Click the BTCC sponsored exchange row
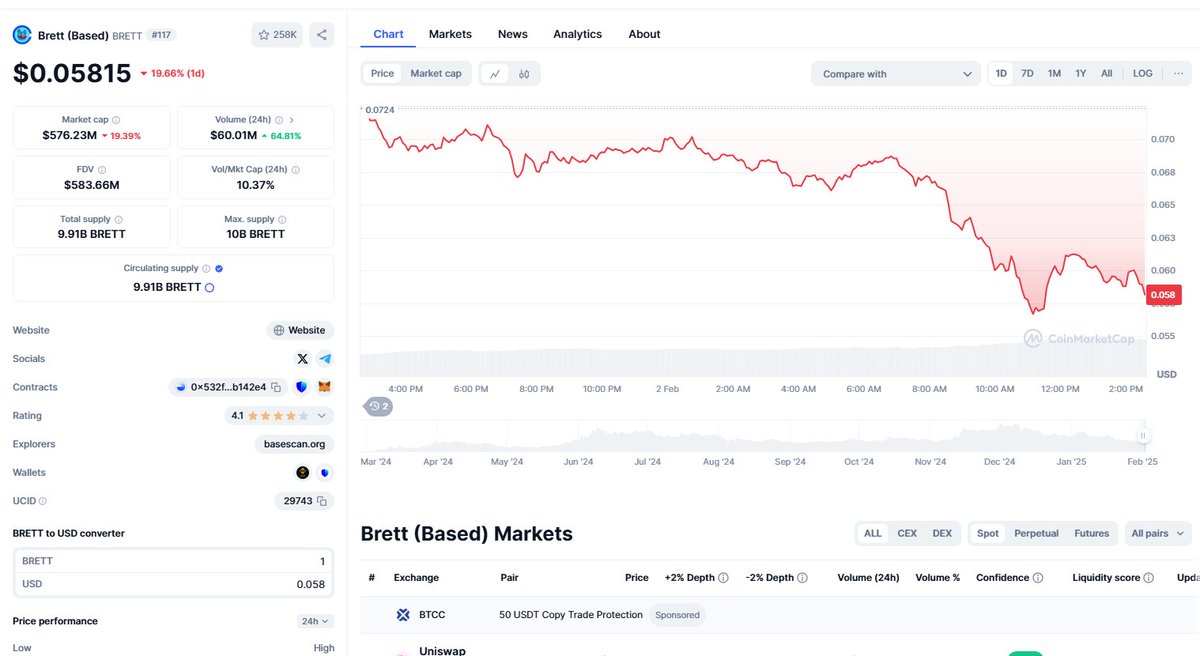 tap(780, 615)
